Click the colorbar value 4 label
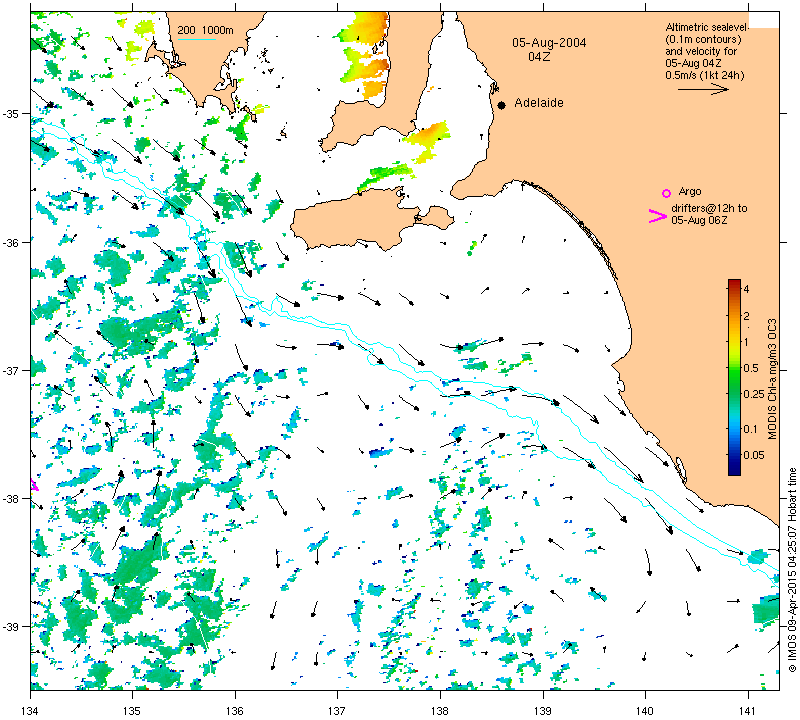Image resolution: width=800 pixels, height=720 pixels. [x=746, y=289]
